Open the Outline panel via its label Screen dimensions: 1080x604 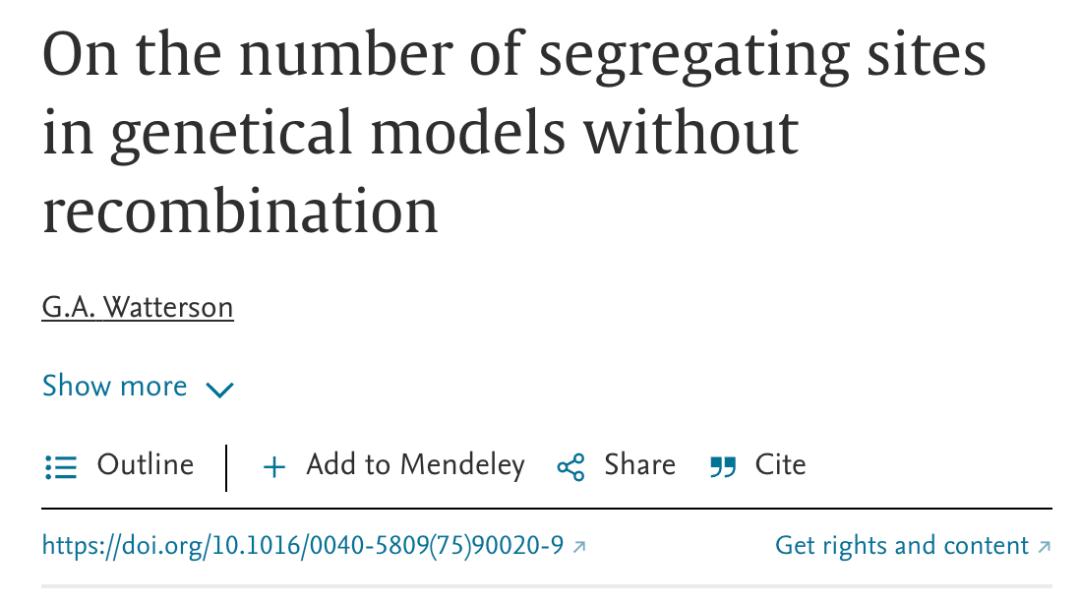point(145,465)
